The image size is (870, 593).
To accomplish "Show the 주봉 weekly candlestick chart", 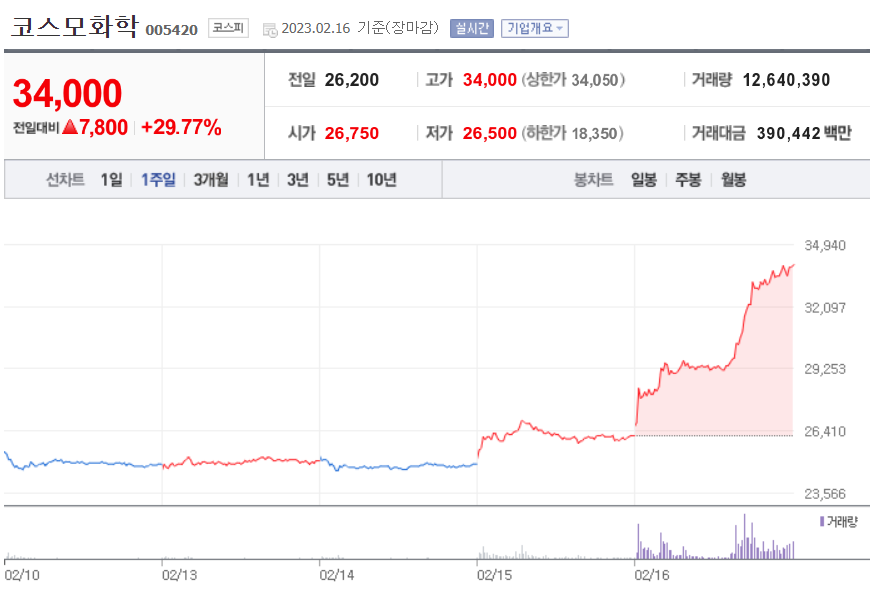I will click(688, 180).
